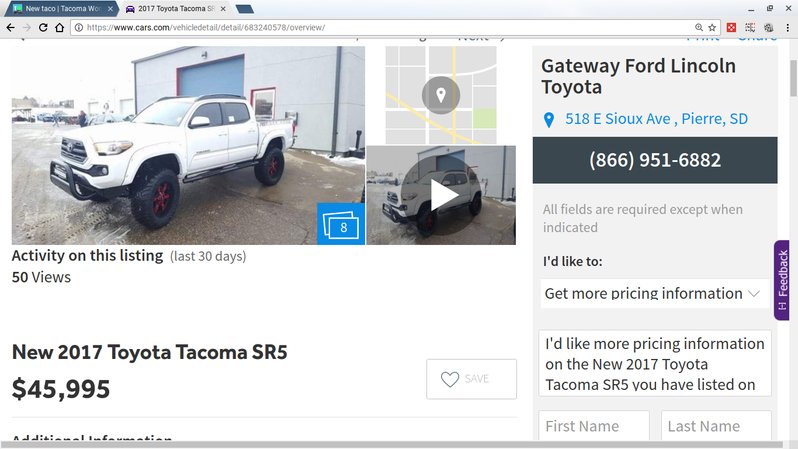
Task: Call dealer via (866) 951-6882 button
Action: point(655,160)
